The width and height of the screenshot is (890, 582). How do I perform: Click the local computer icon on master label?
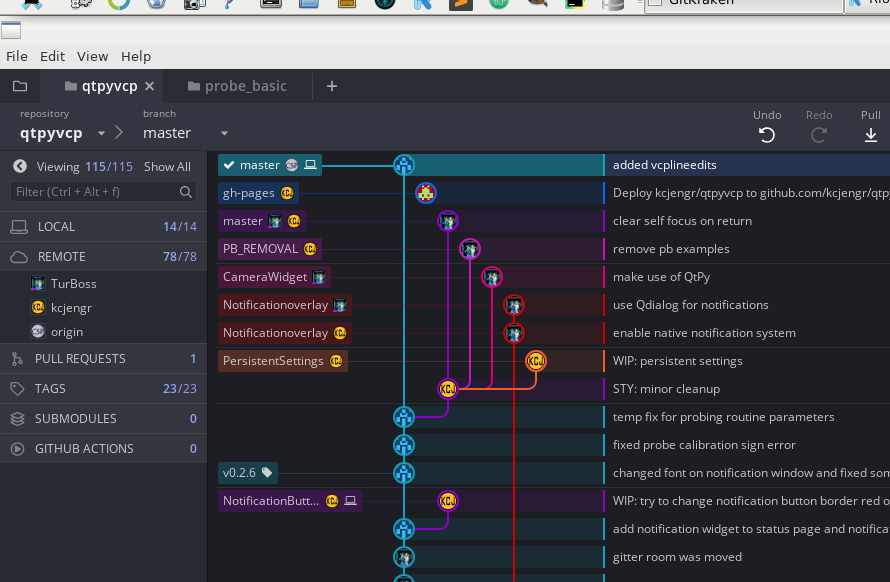(x=310, y=165)
